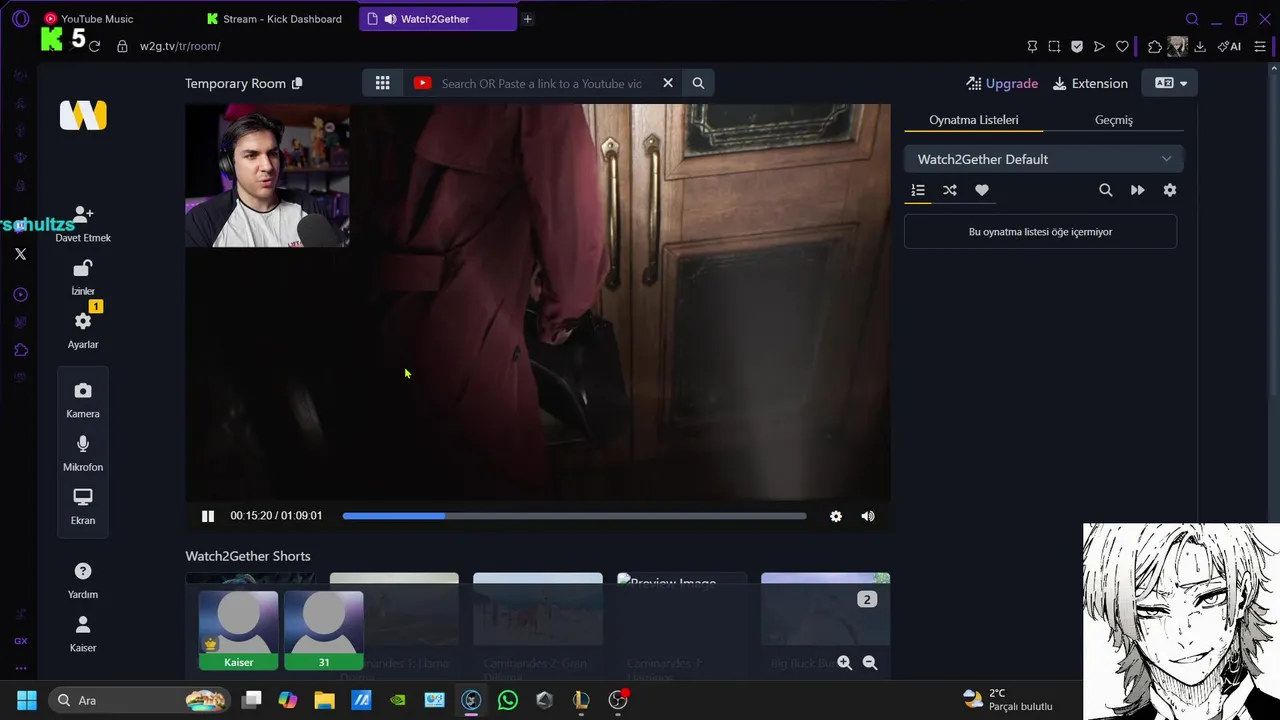Image resolution: width=1280 pixels, height=720 pixels.
Task: Select the Watch2Gether browser tab
Action: click(437, 19)
